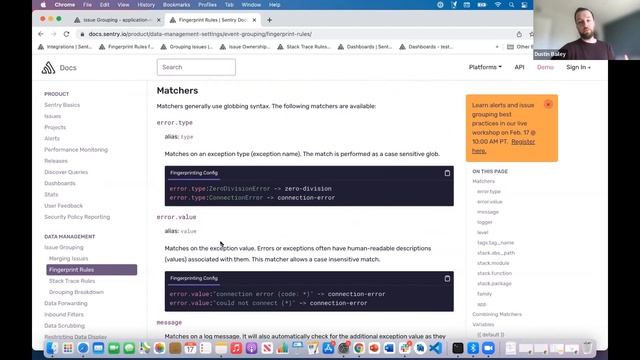Viewport: 640px width, 360px height.
Task: Open the Integrations bookmark
Action: (65, 47)
